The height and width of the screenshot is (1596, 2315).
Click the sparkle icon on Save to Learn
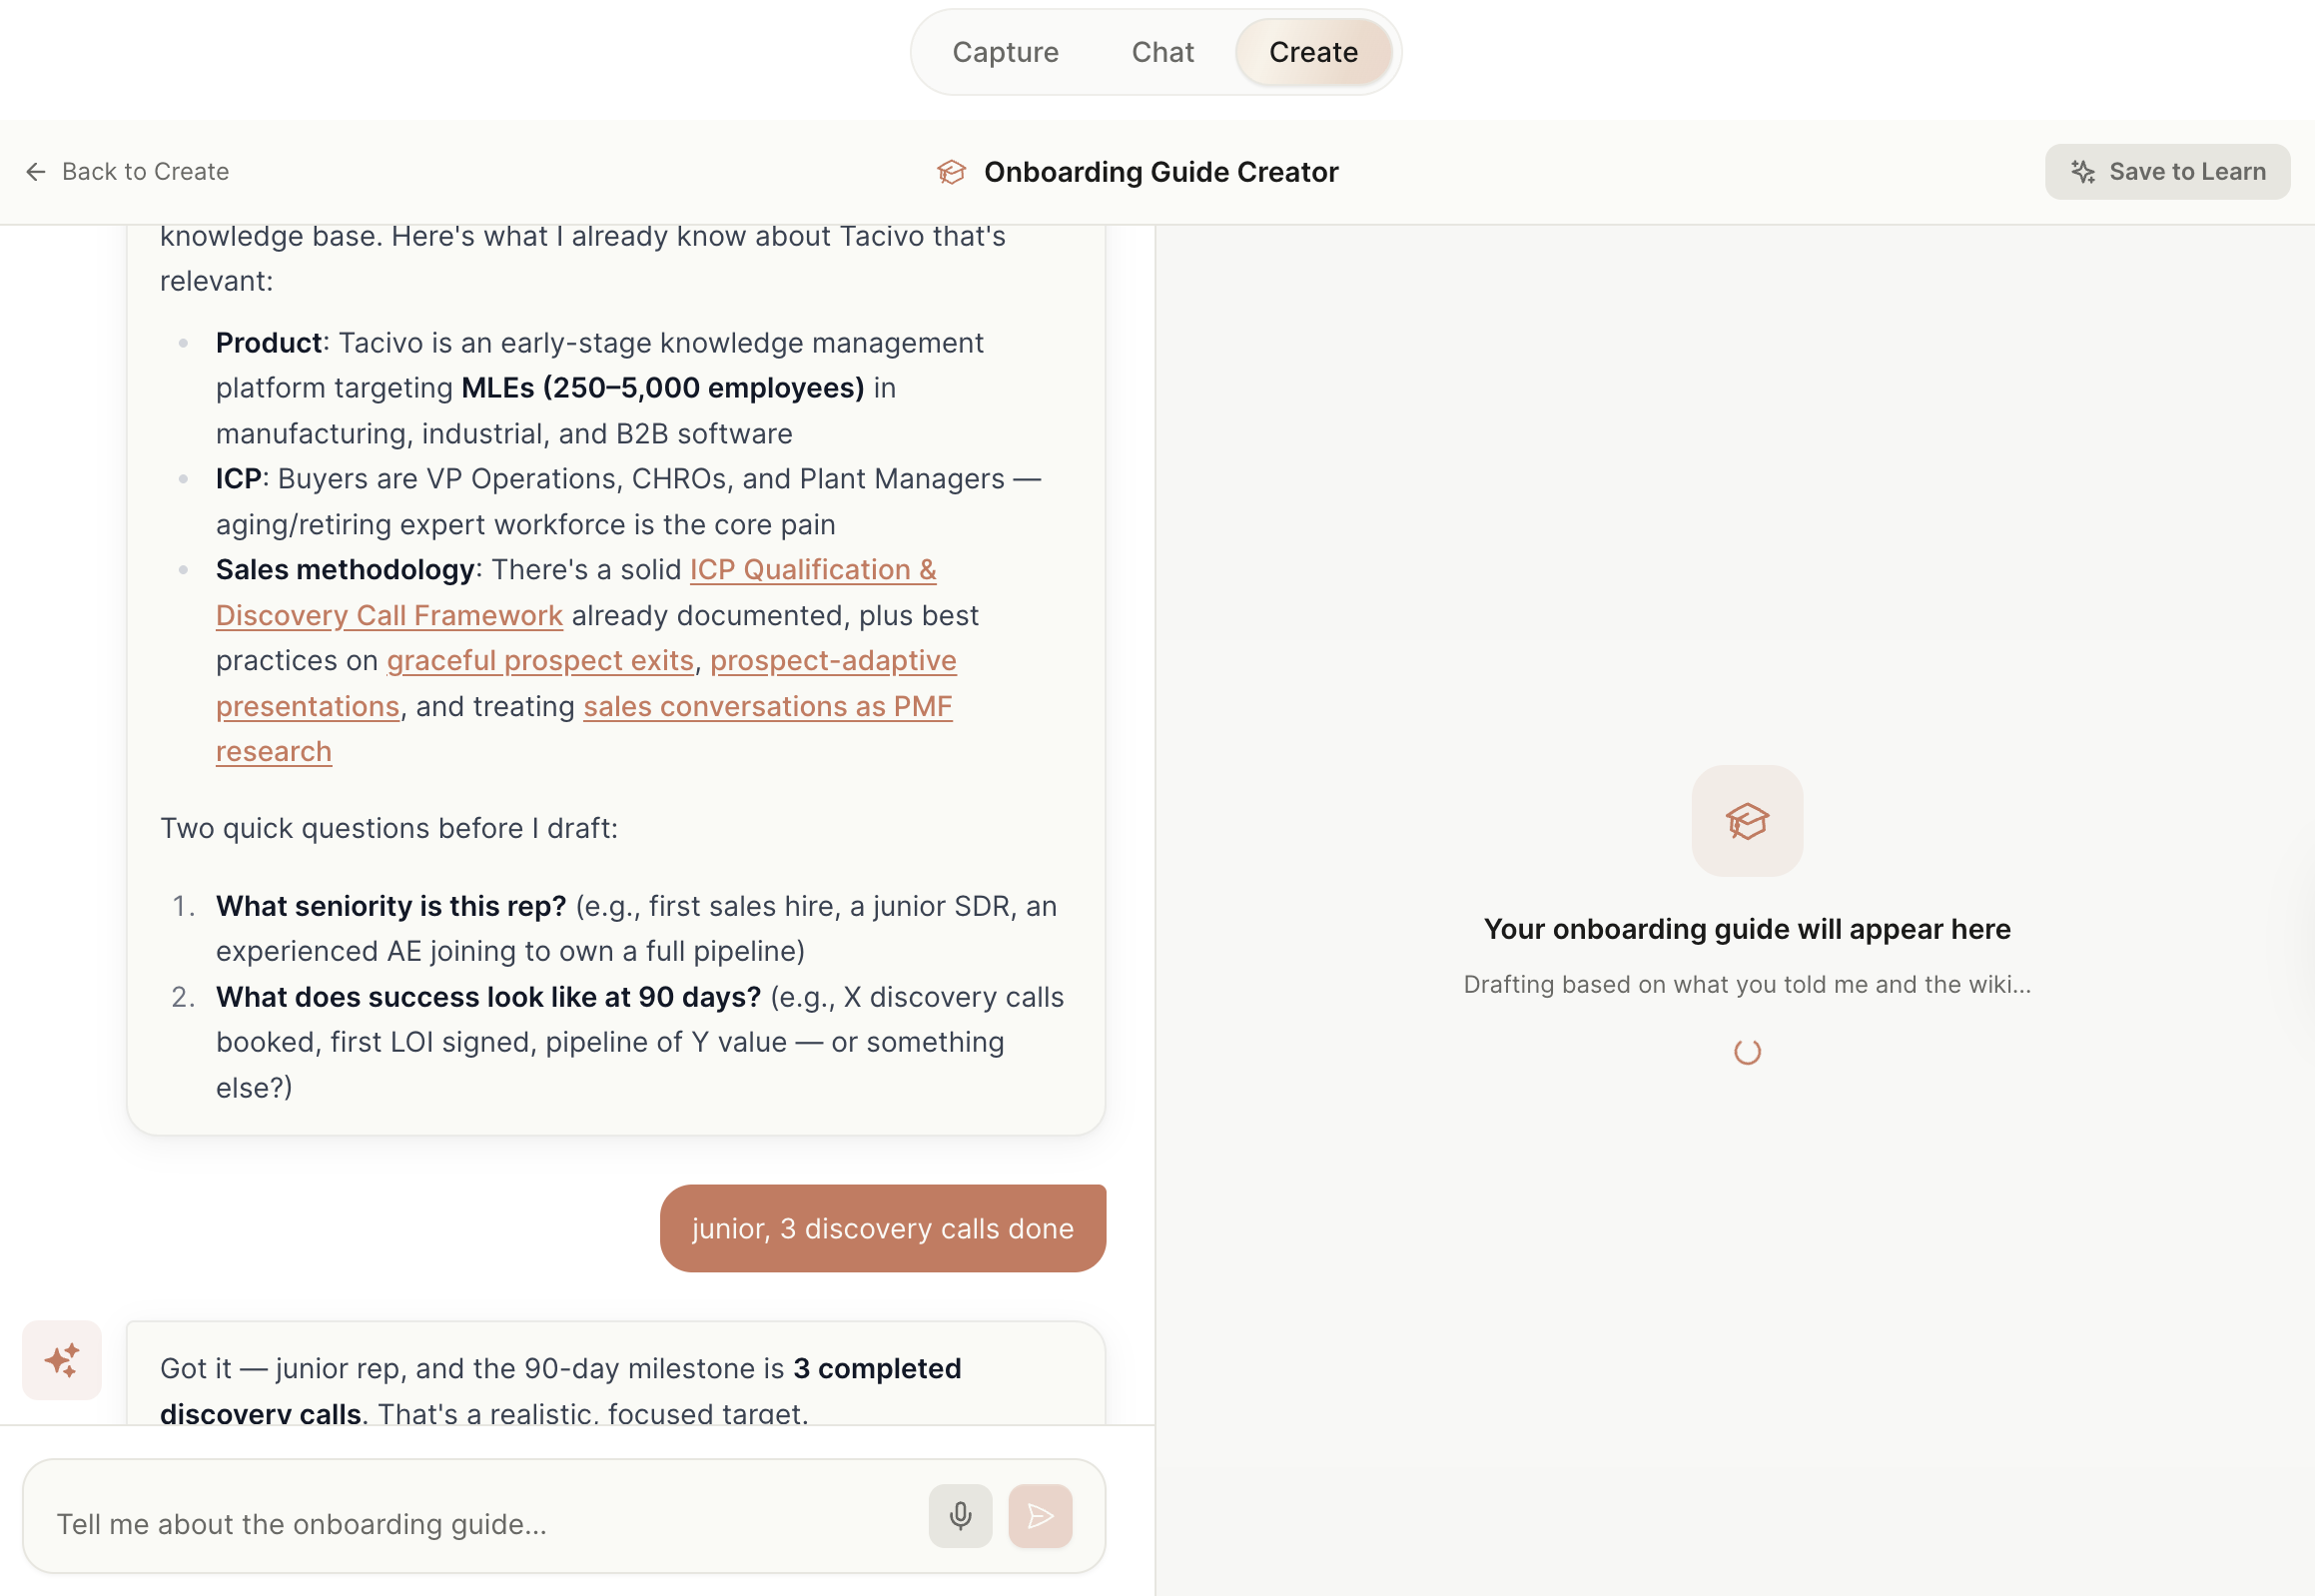2083,172
